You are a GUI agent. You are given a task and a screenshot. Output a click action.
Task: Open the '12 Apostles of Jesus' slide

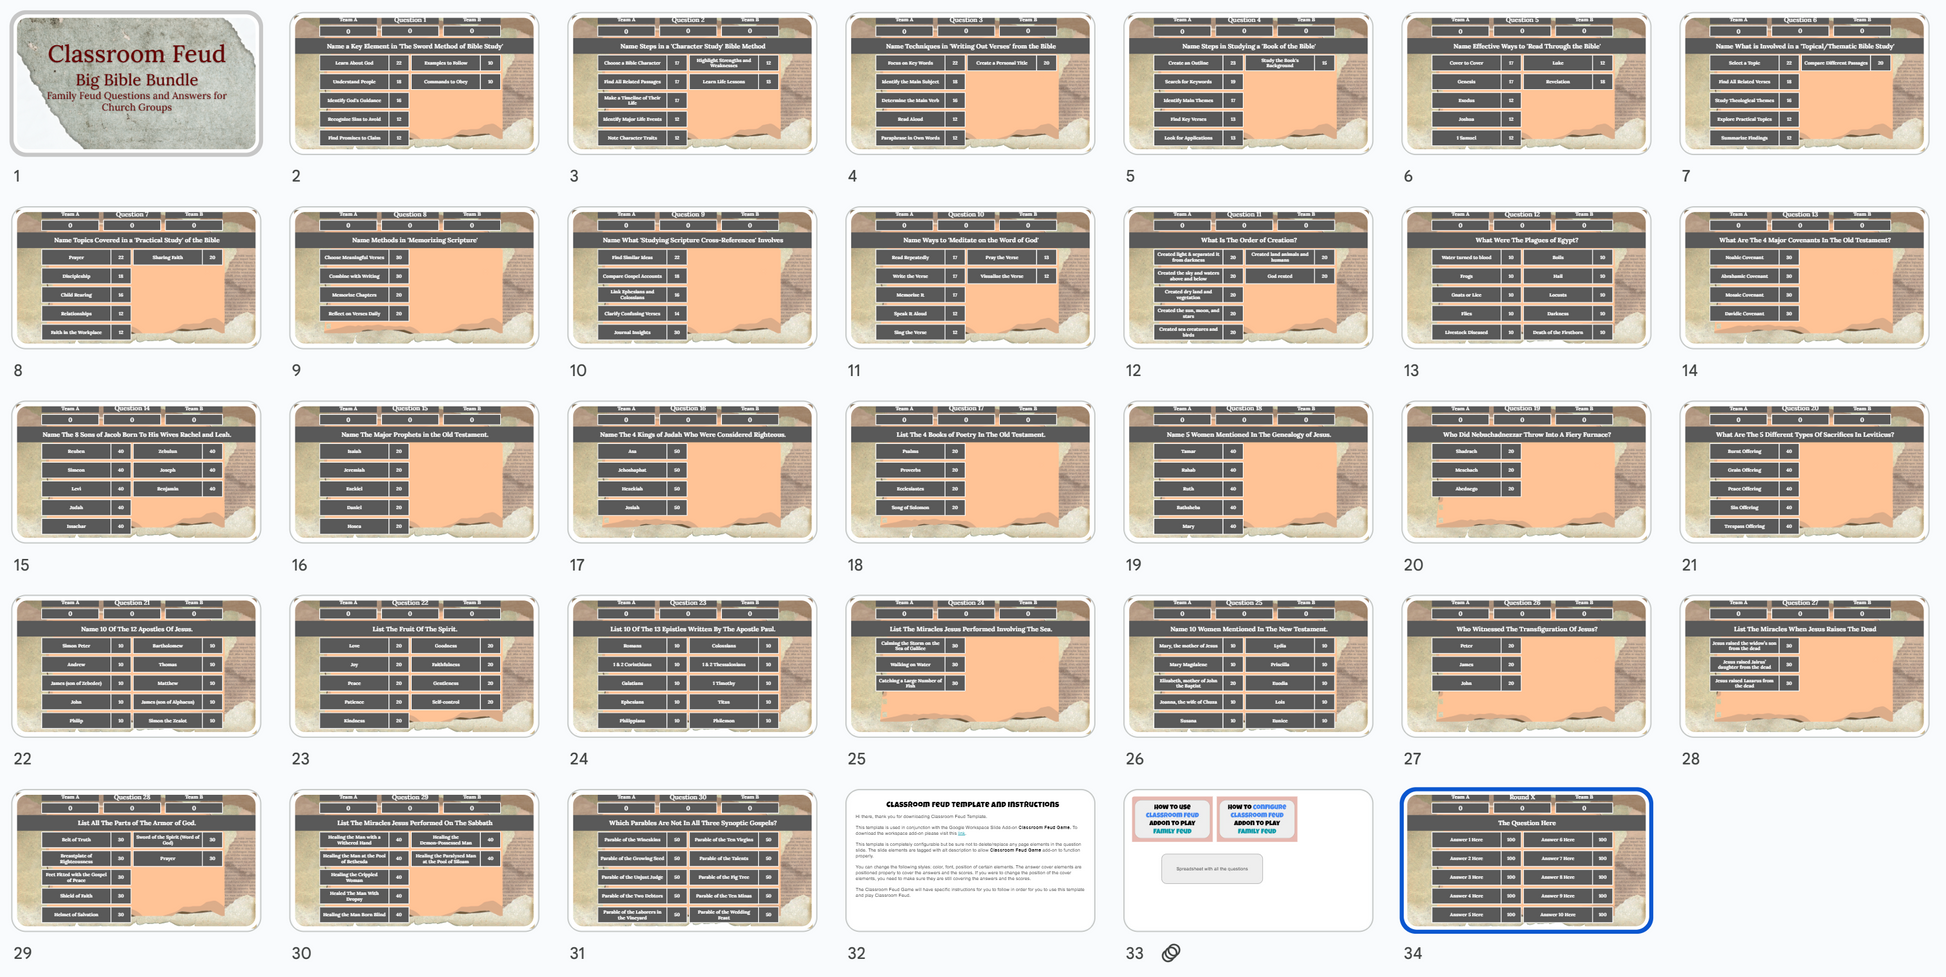pyautogui.click(x=137, y=667)
